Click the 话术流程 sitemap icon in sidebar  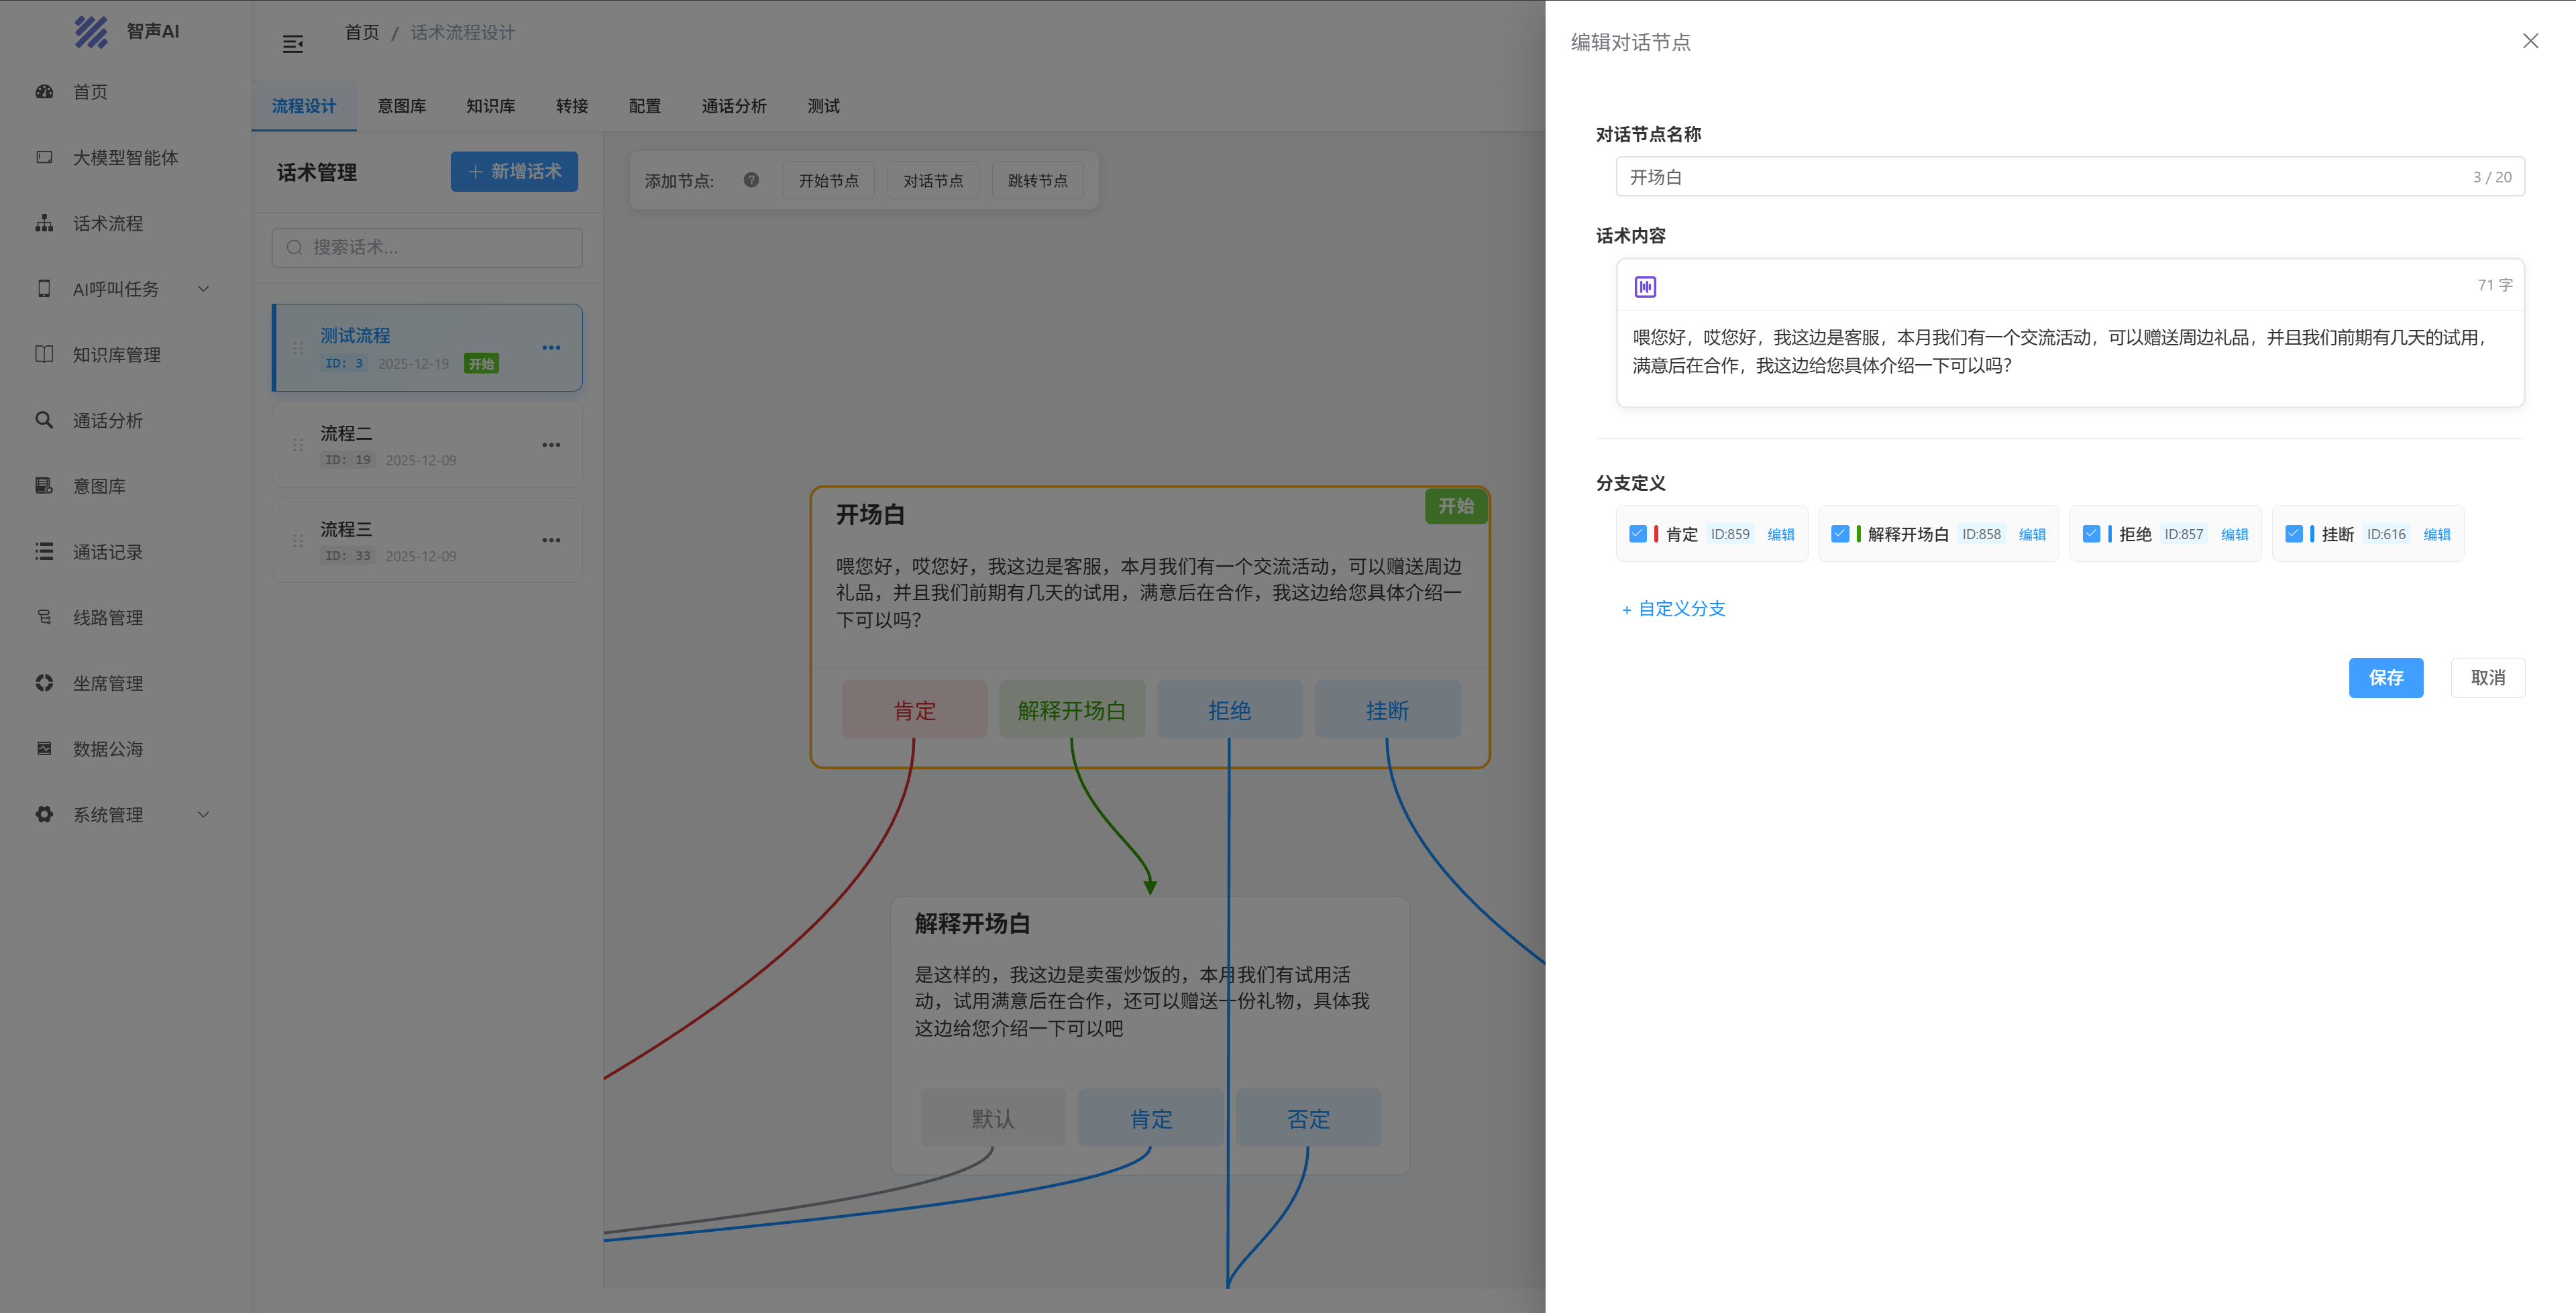pyautogui.click(x=44, y=223)
